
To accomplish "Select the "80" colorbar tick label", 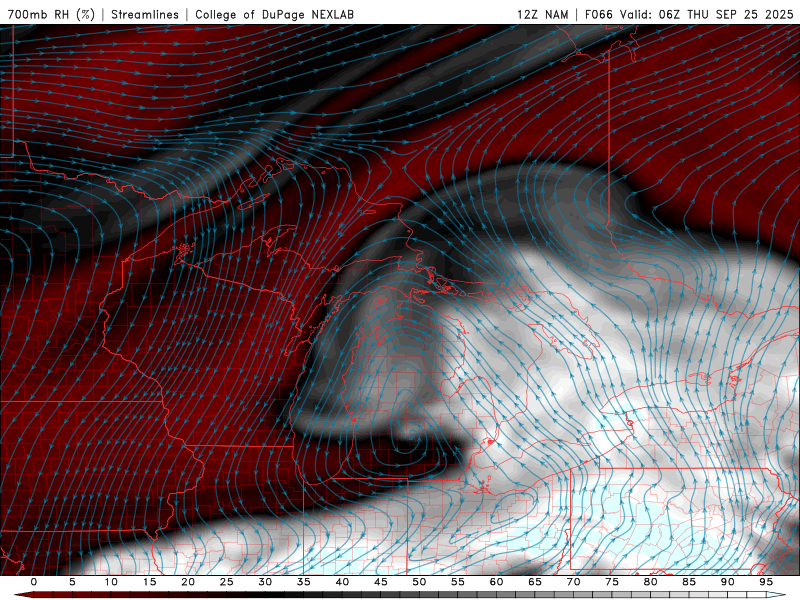I will coord(650,582).
